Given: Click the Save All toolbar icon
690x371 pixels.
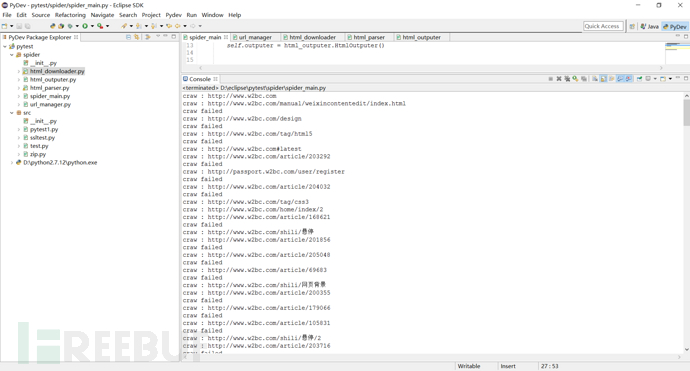Looking at the screenshot, I should pos(27,26).
